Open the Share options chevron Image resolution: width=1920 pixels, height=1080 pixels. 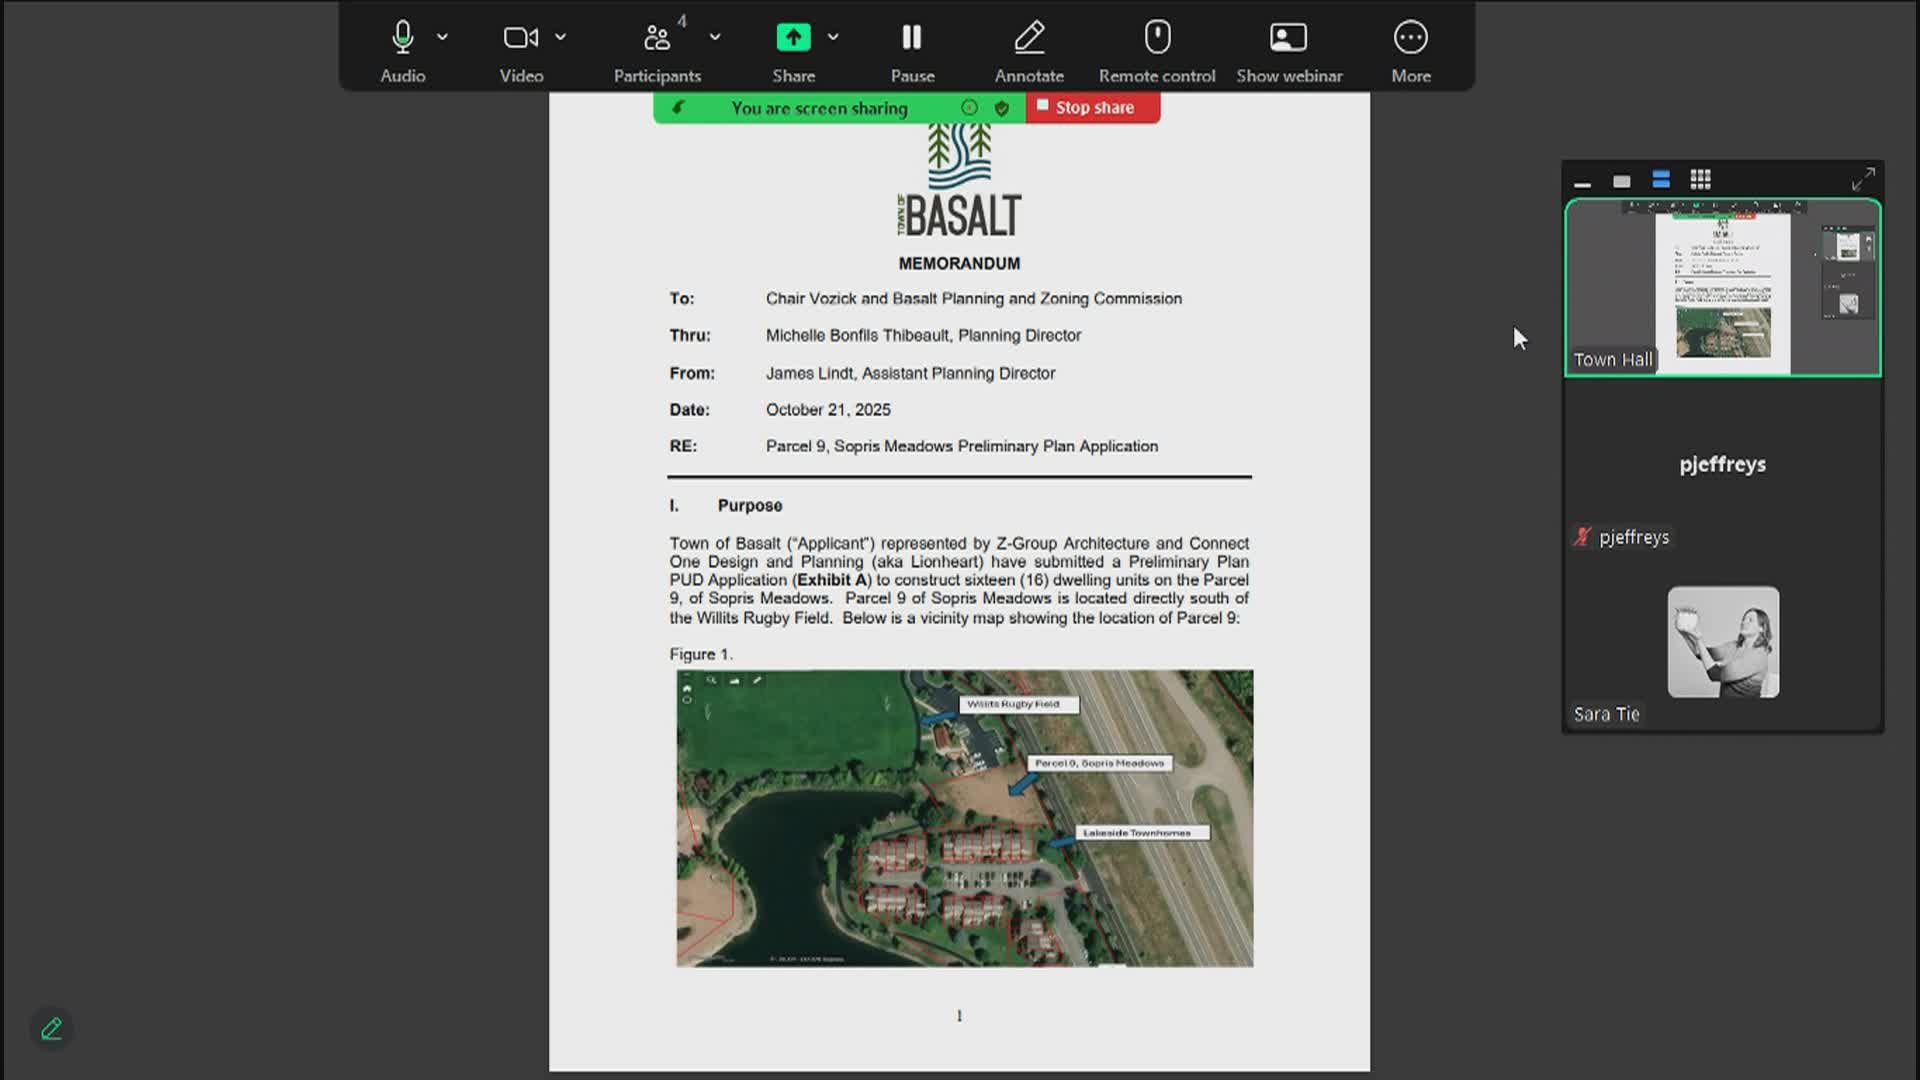tap(835, 36)
